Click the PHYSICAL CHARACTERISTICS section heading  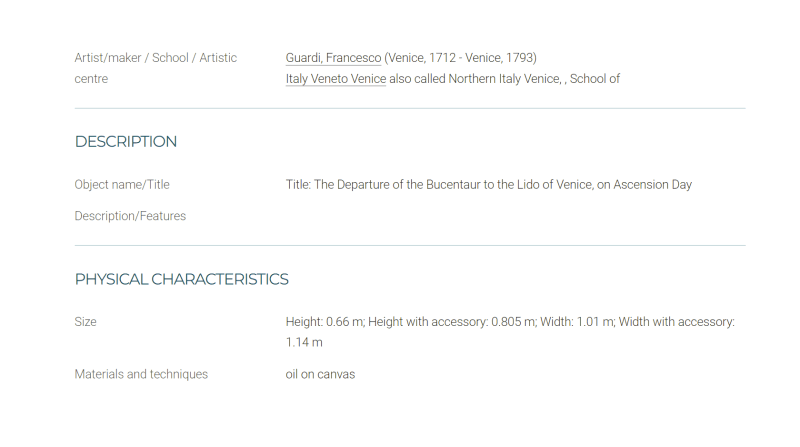pos(182,279)
